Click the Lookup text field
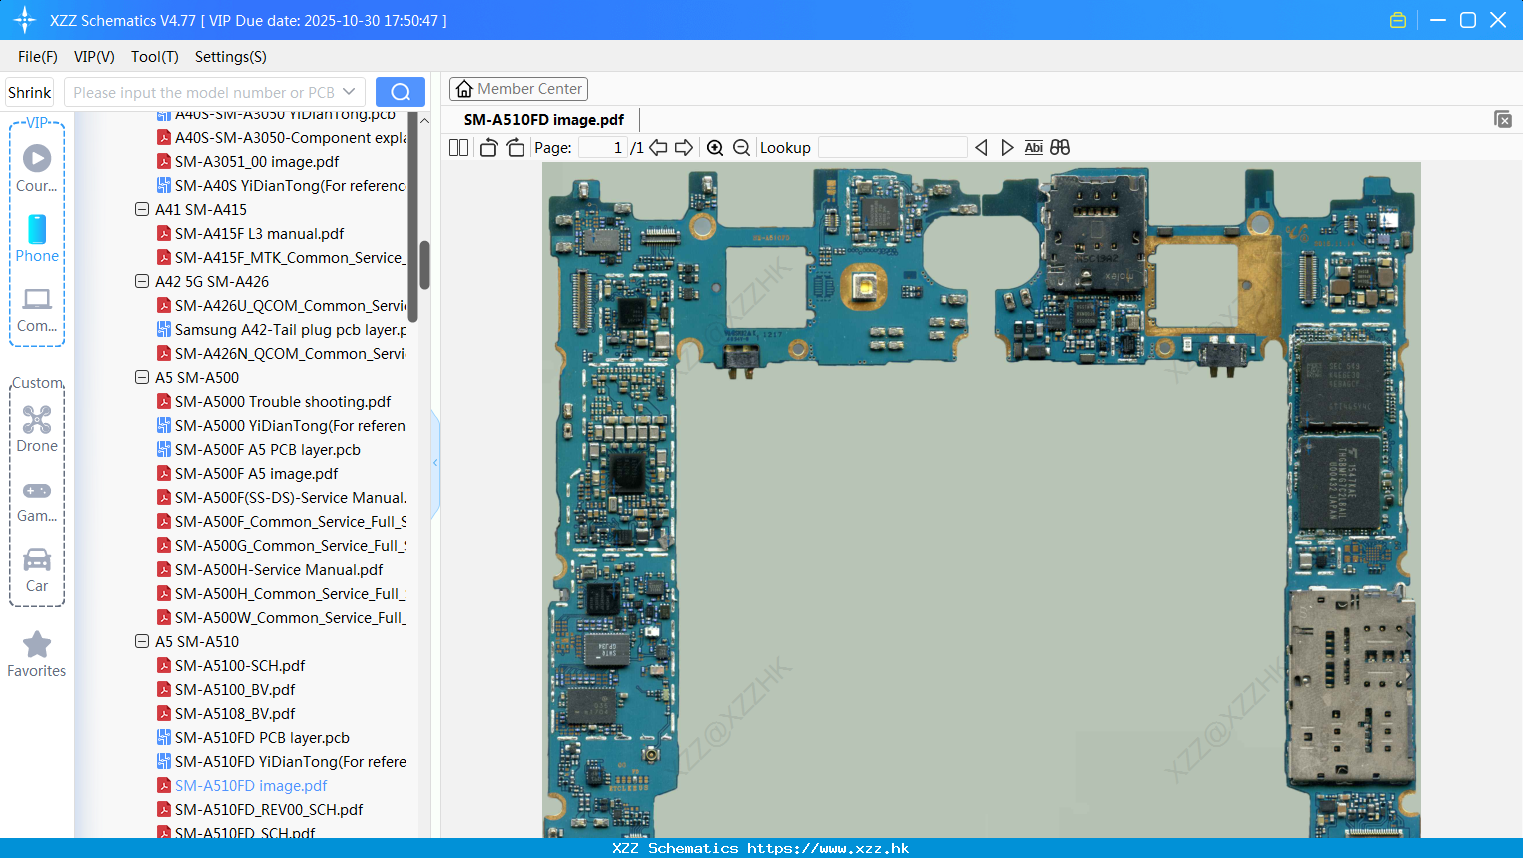Image resolution: width=1523 pixels, height=858 pixels. [893, 147]
